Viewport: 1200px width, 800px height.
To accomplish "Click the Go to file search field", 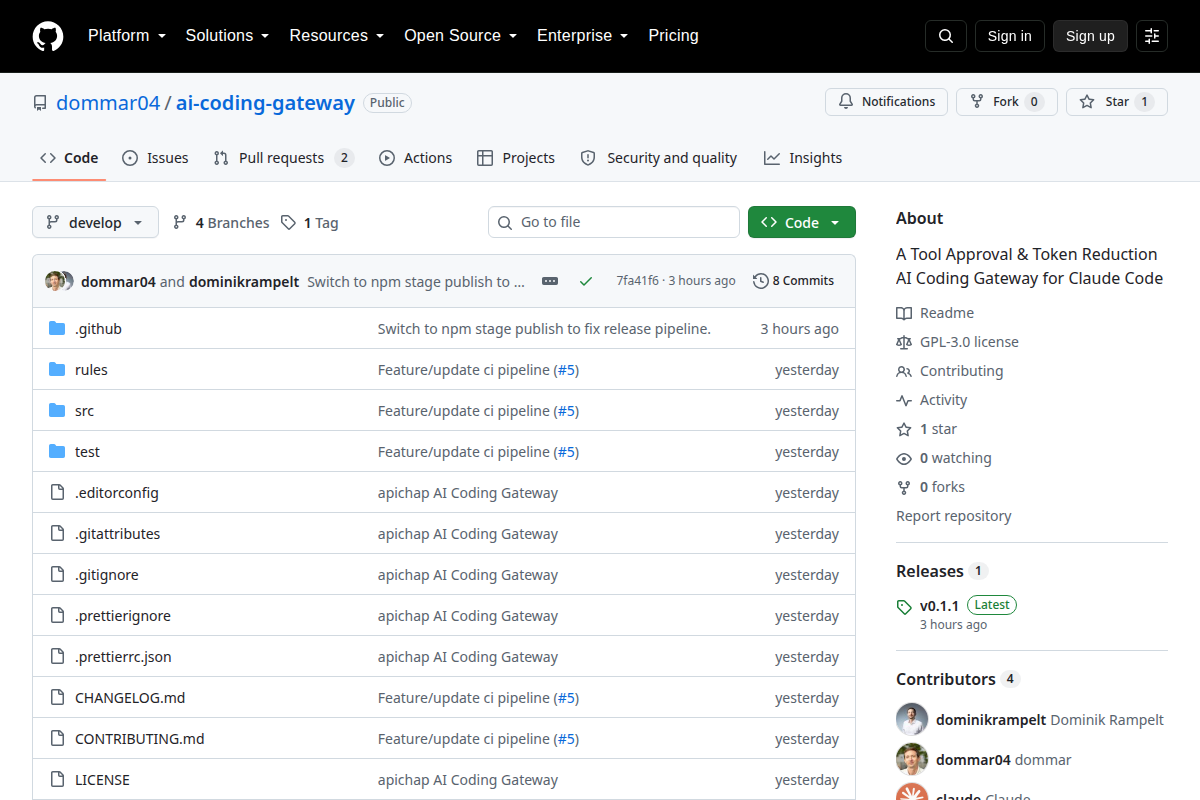I will 614,222.
